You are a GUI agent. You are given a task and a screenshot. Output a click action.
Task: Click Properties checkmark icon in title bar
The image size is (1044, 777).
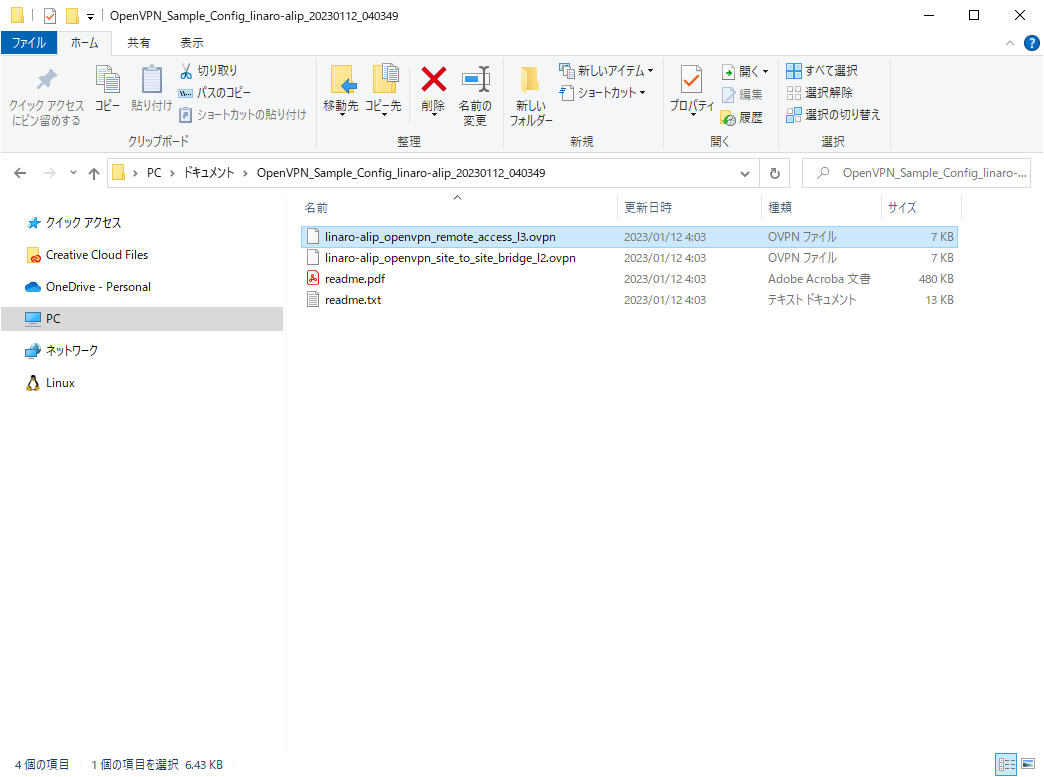(50, 15)
